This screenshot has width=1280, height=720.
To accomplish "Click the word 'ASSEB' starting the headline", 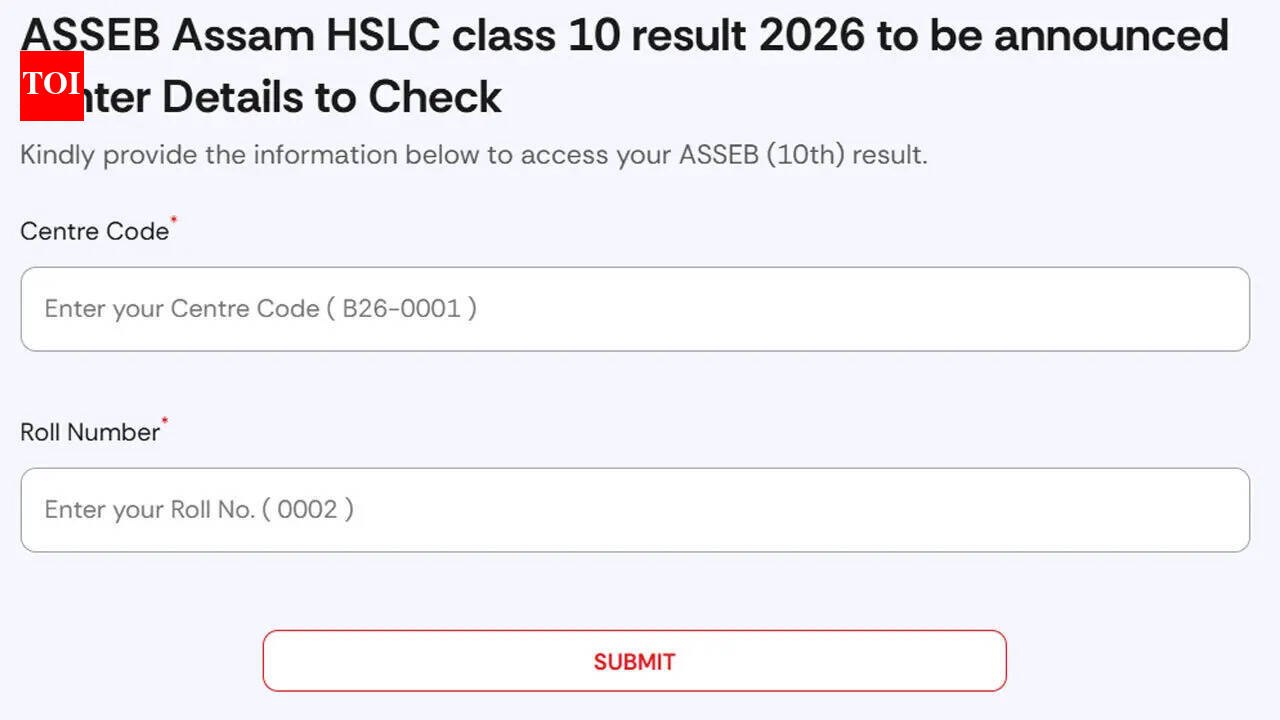I will tap(90, 37).
